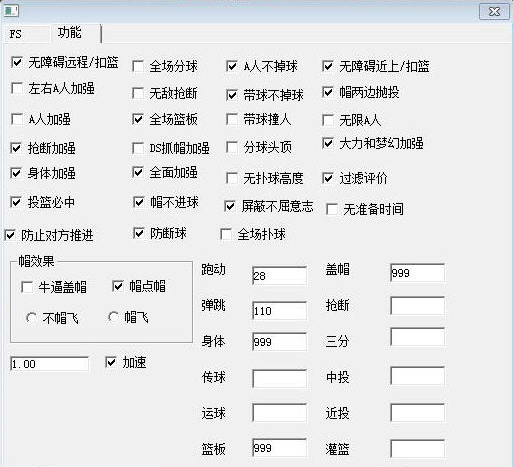Focus the empty 抢断 stat field
Screen dimensions: 513x467
[417, 306]
